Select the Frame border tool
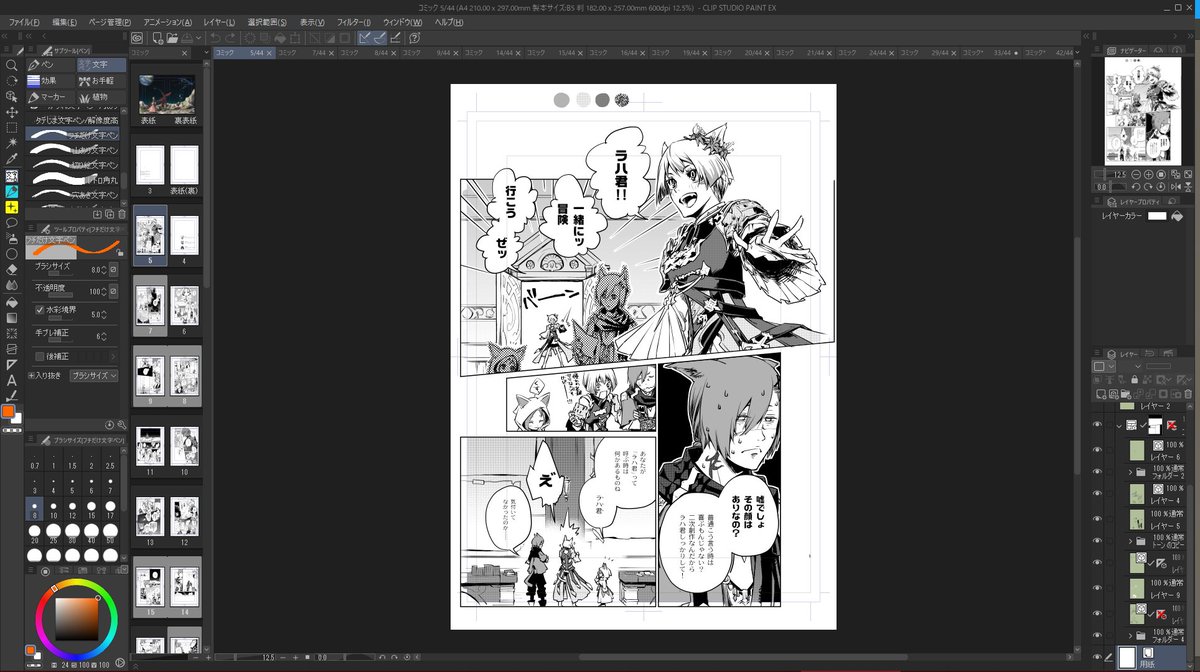Screen dimensions: 1200x672 click(x=11, y=348)
